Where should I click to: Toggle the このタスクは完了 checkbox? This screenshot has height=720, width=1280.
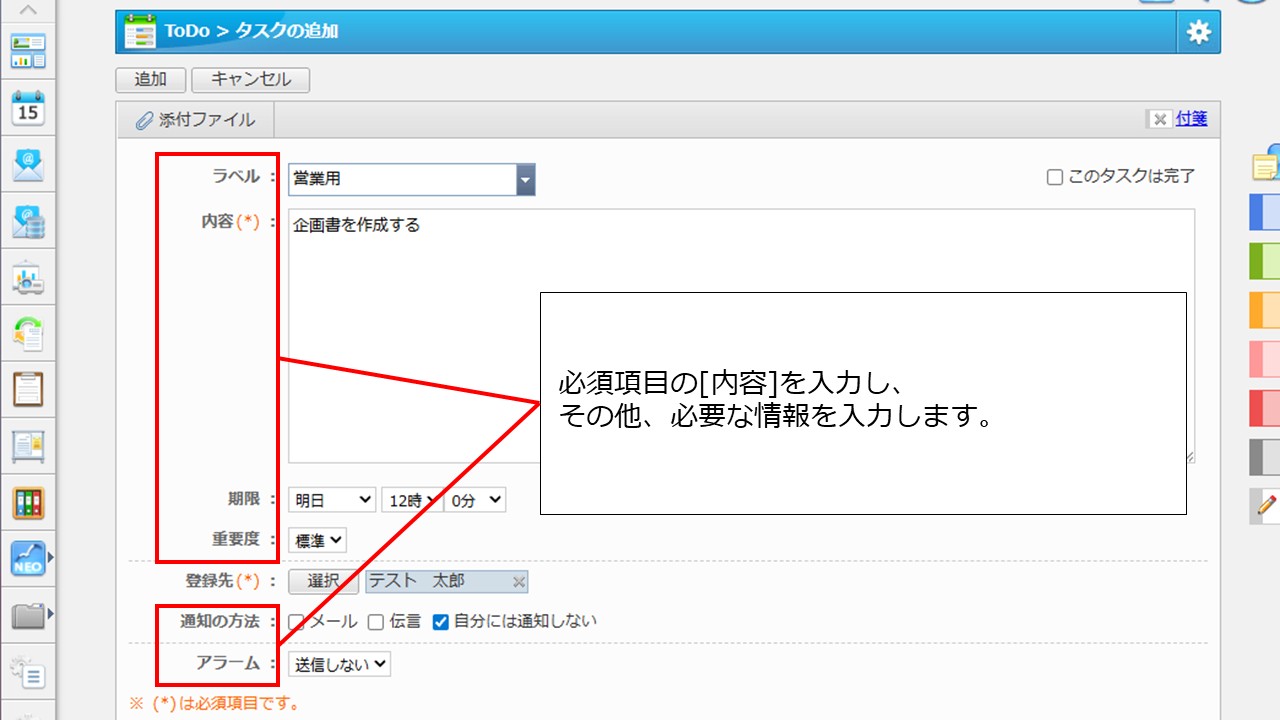point(1054,177)
